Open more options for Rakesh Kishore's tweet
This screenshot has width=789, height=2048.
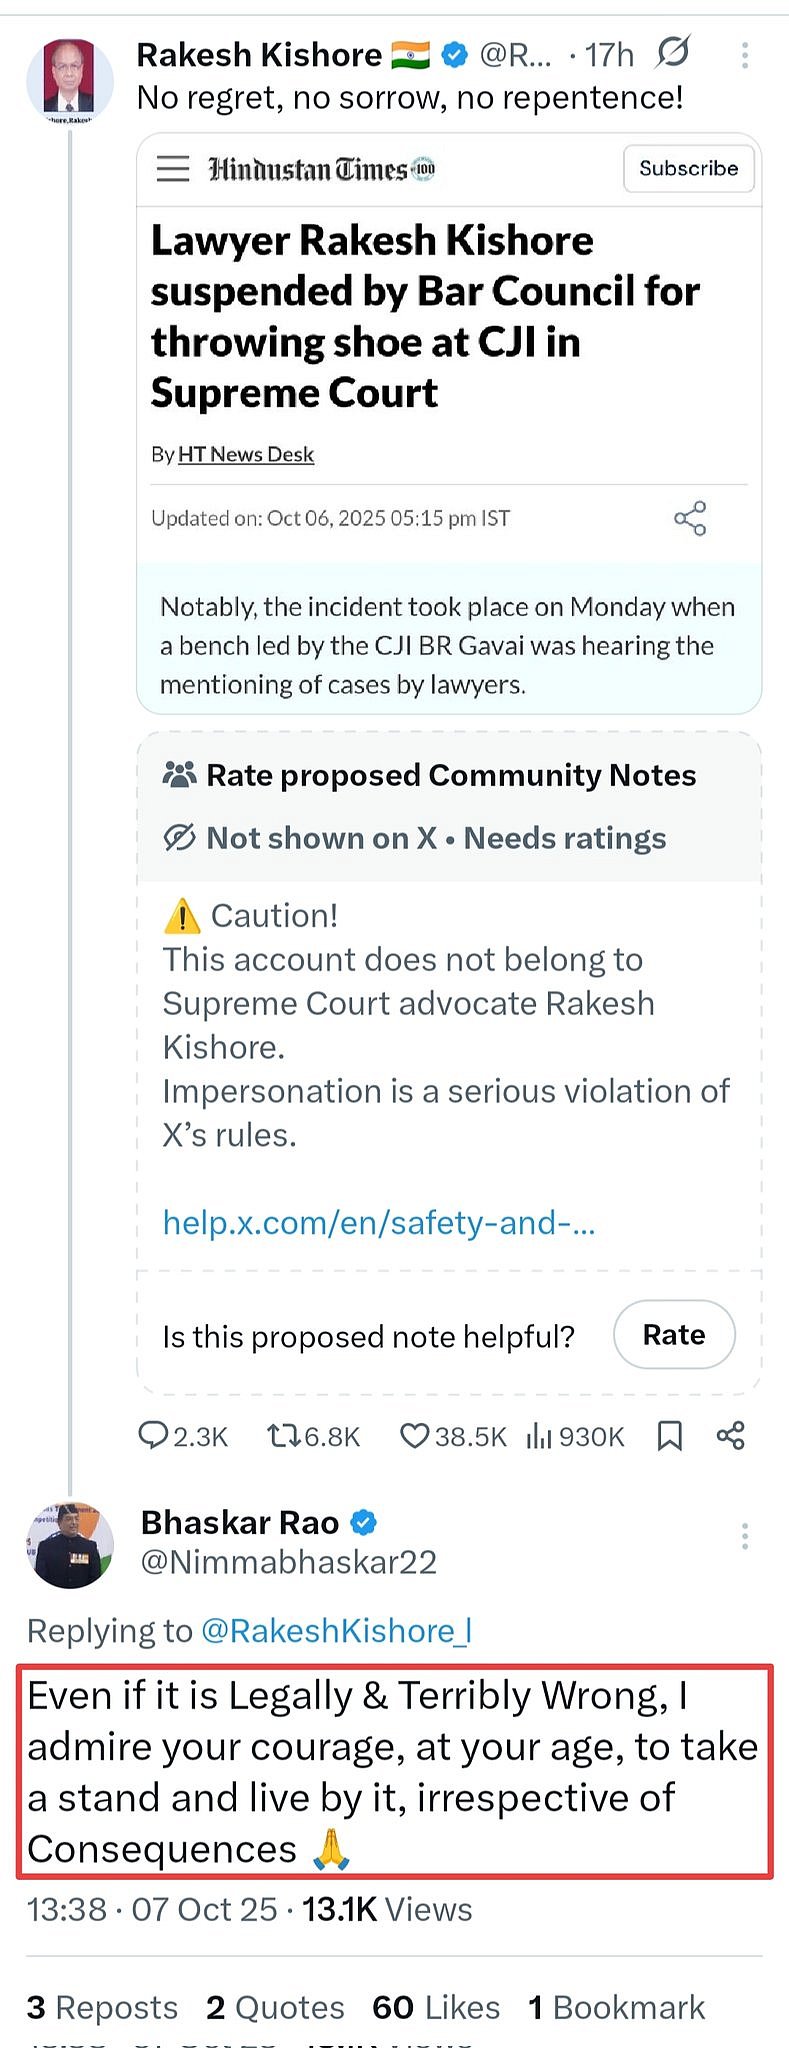pos(745,55)
